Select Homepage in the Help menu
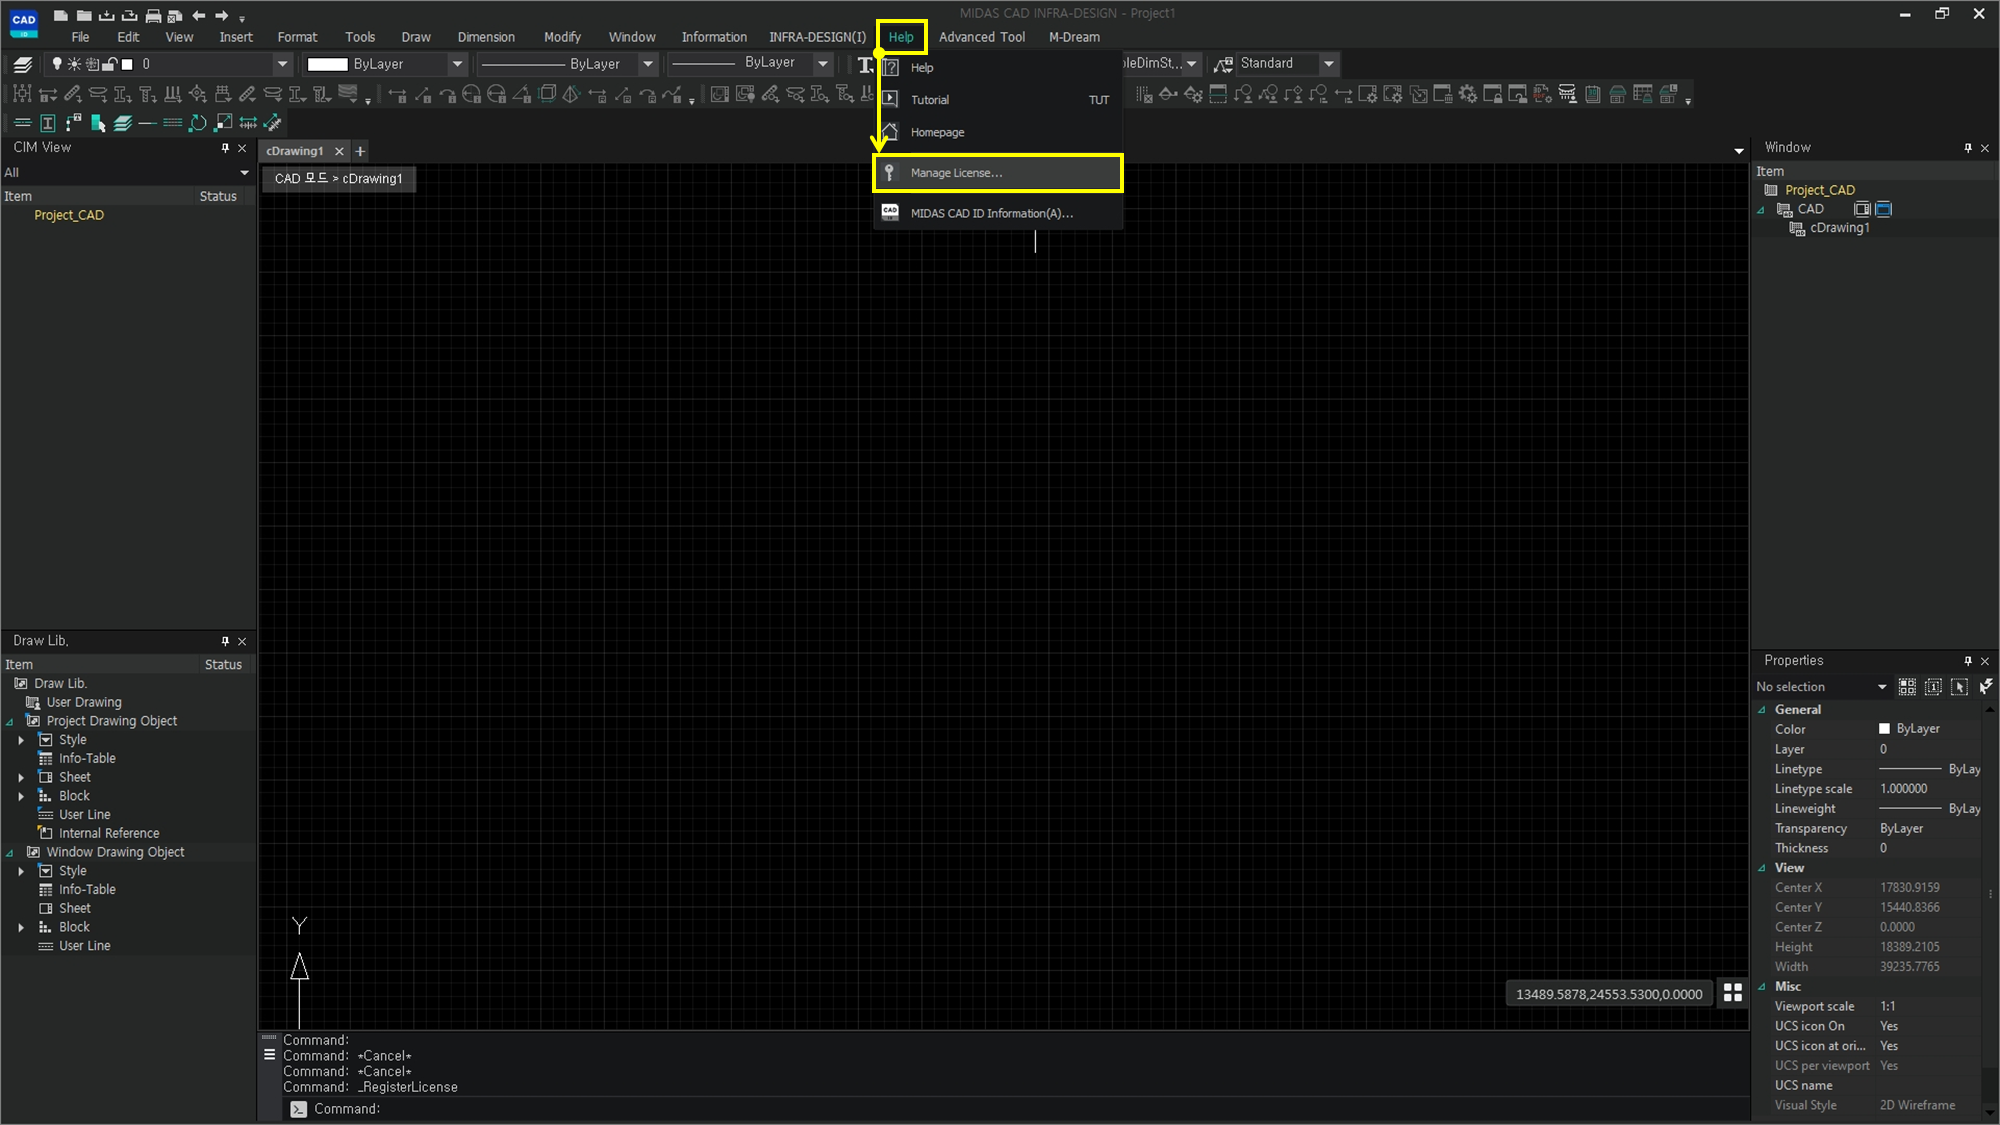This screenshot has height=1125, width=2000. 997,132
